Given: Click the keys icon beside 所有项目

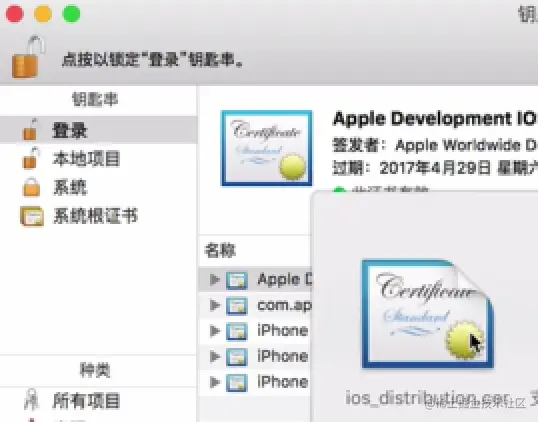Looking at the screenshot, I should coord(31,400).
